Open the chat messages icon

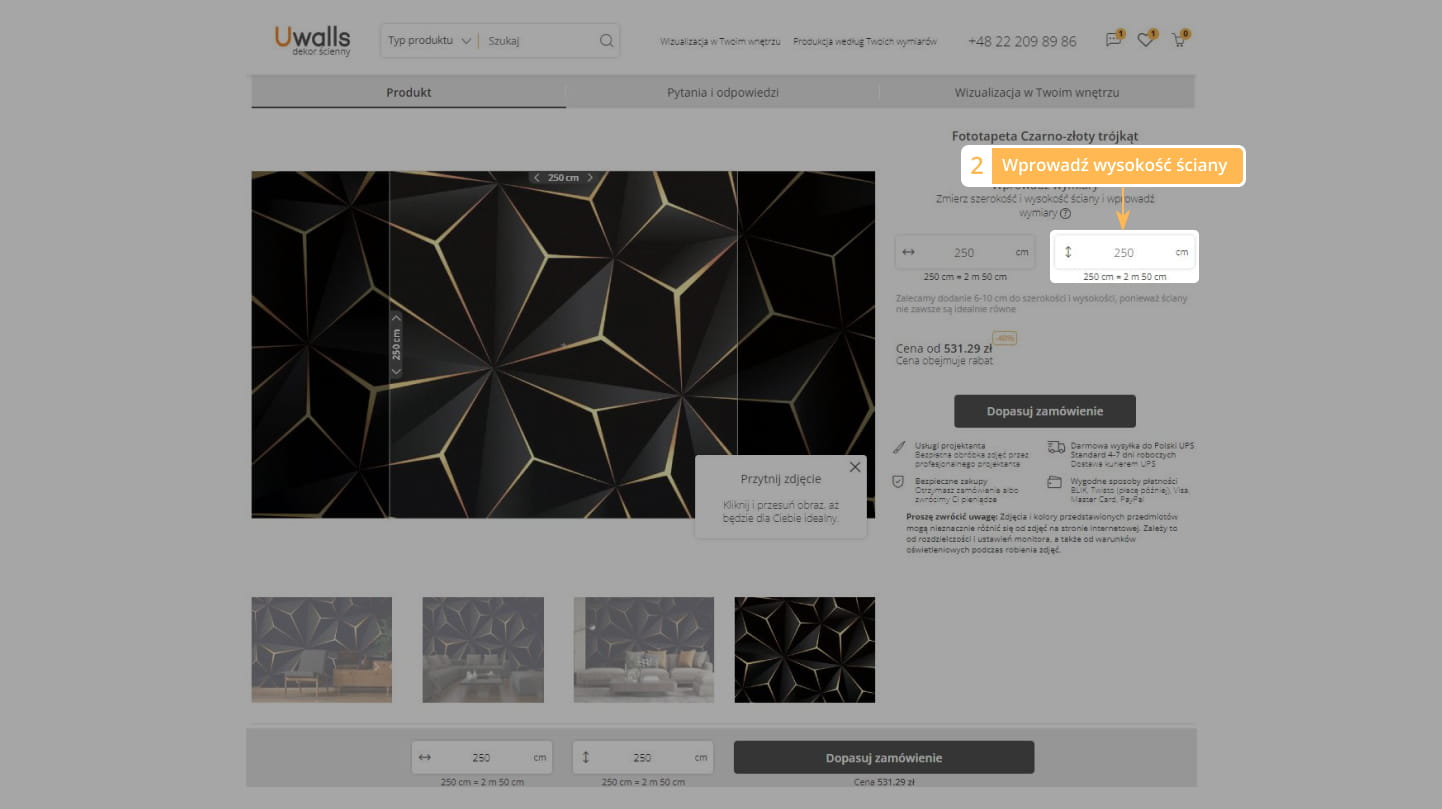pyautogui.click(x=1113, y=41)
